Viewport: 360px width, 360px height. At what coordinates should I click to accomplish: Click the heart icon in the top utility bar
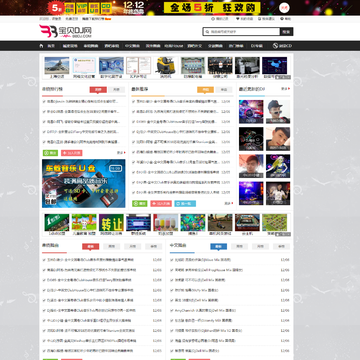click(238, 19)
